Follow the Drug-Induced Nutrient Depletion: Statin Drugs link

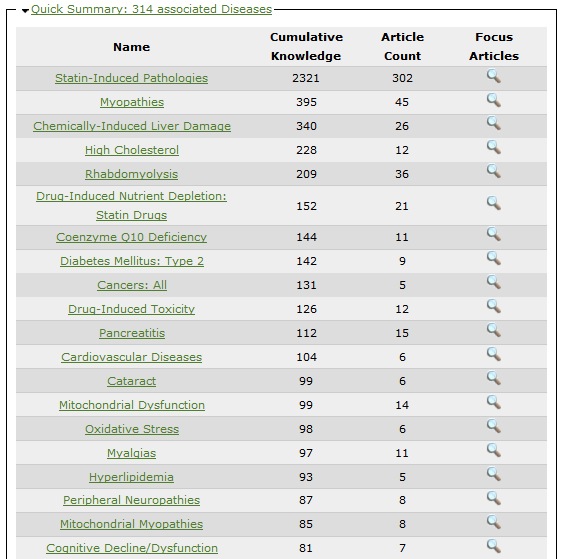click(131, 205)
